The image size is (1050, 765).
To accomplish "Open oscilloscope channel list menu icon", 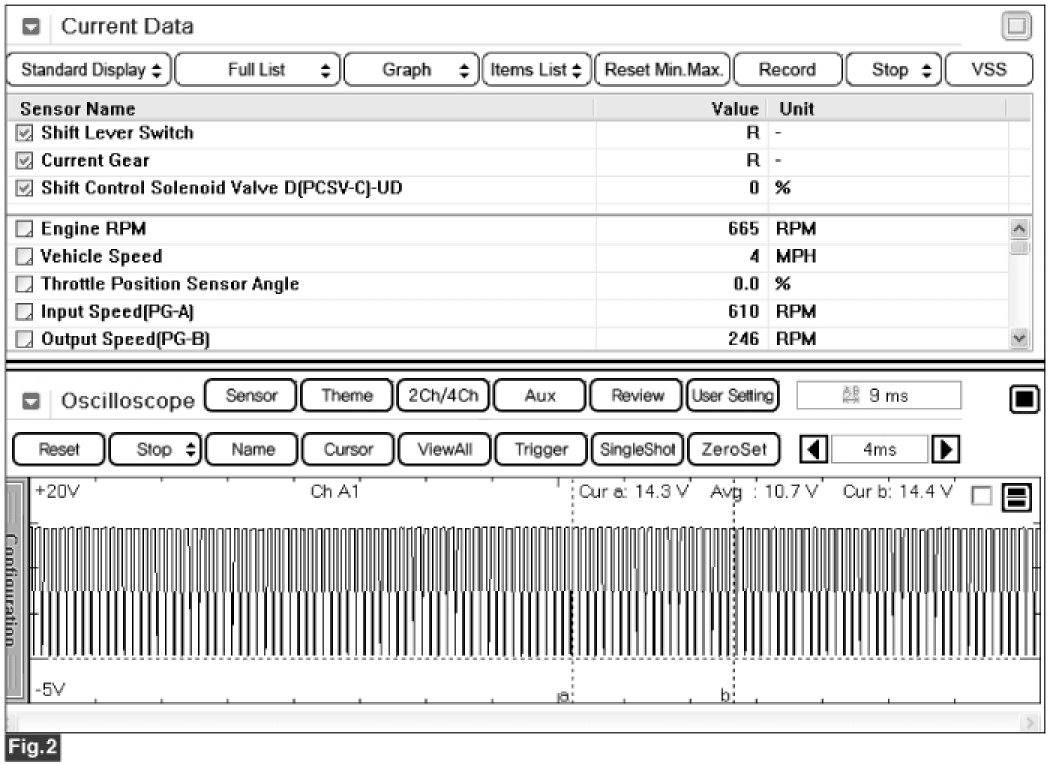I will (x=1016, y=498).
